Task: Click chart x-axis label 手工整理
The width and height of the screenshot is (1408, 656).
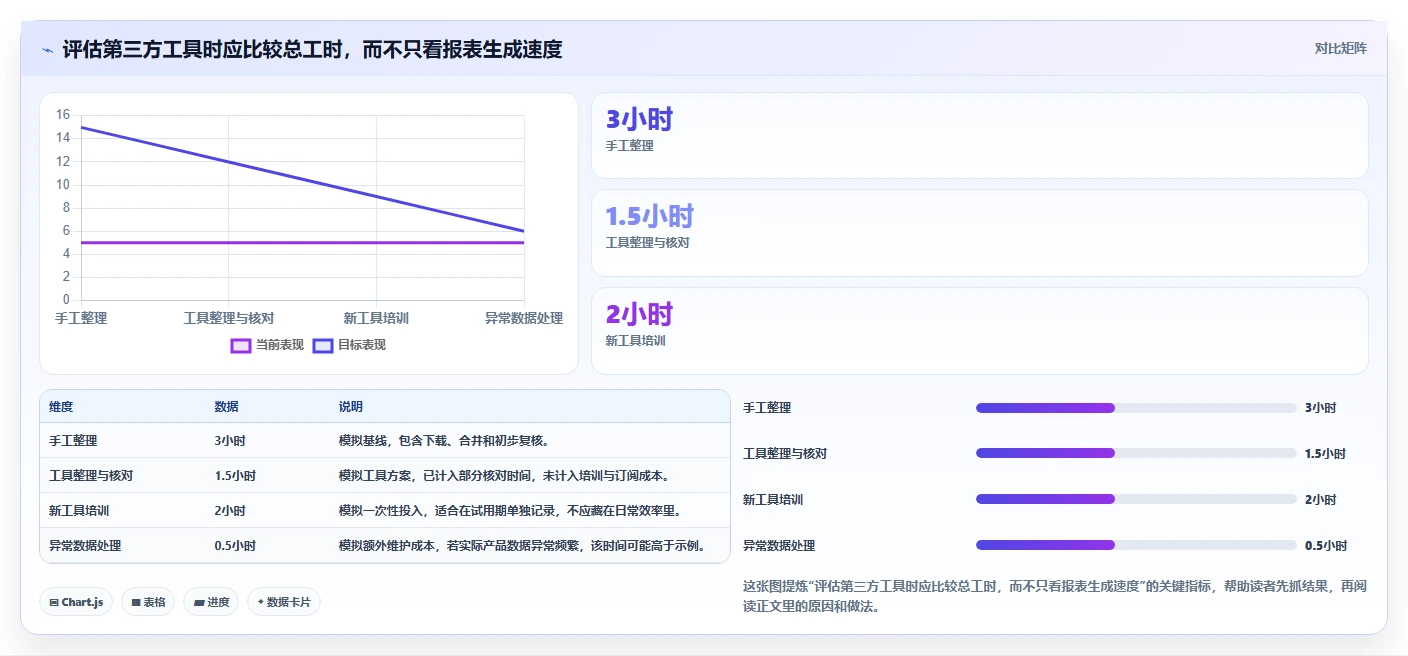Action: (81, 318)
